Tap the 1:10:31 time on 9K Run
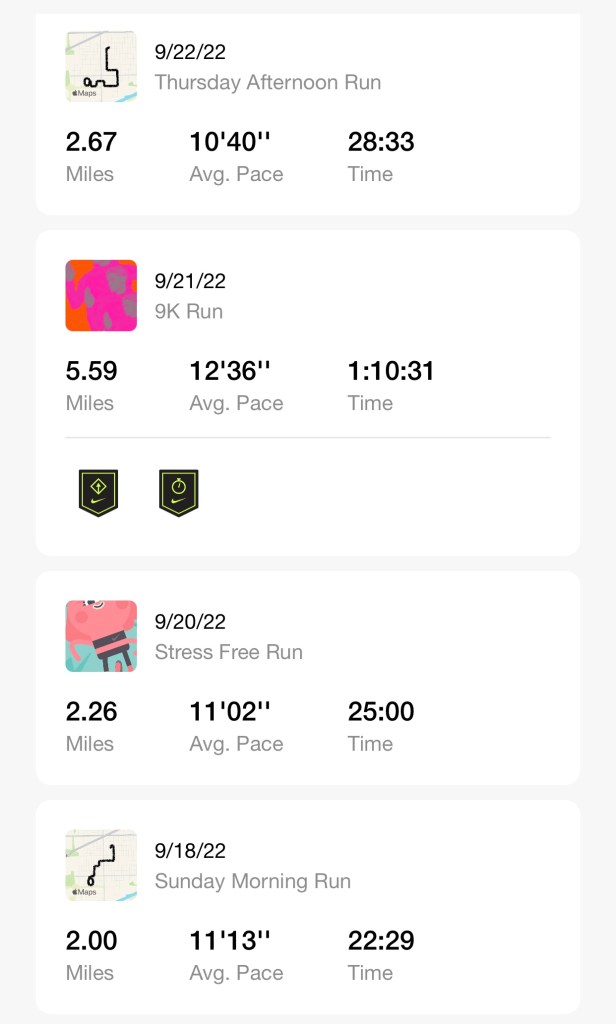Image resolution: width=616 pixels, height=1024 pixels. (x=391, y=371)
